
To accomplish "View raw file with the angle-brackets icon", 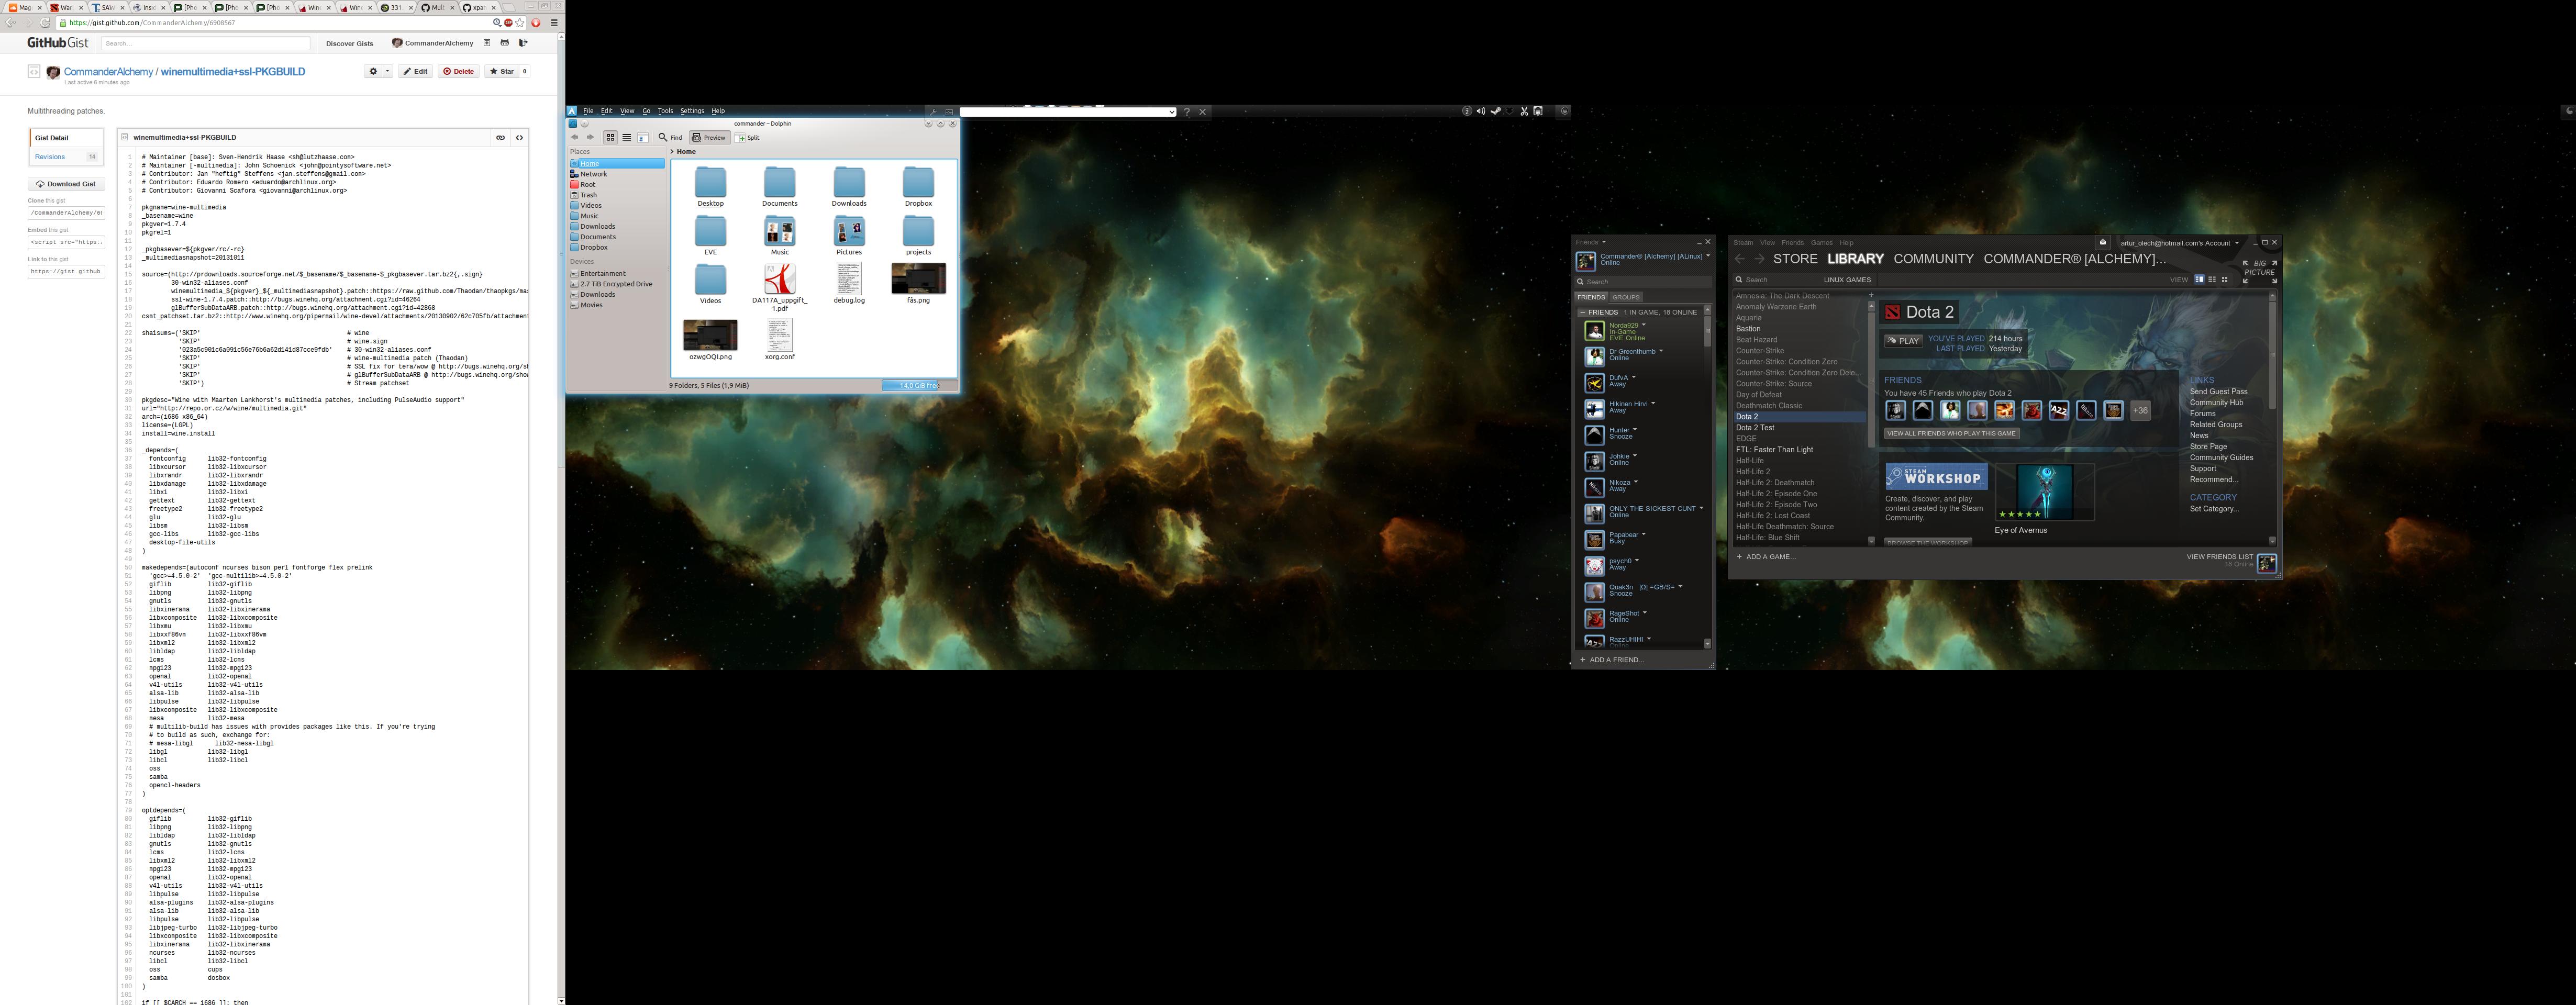I will point(519,137).
